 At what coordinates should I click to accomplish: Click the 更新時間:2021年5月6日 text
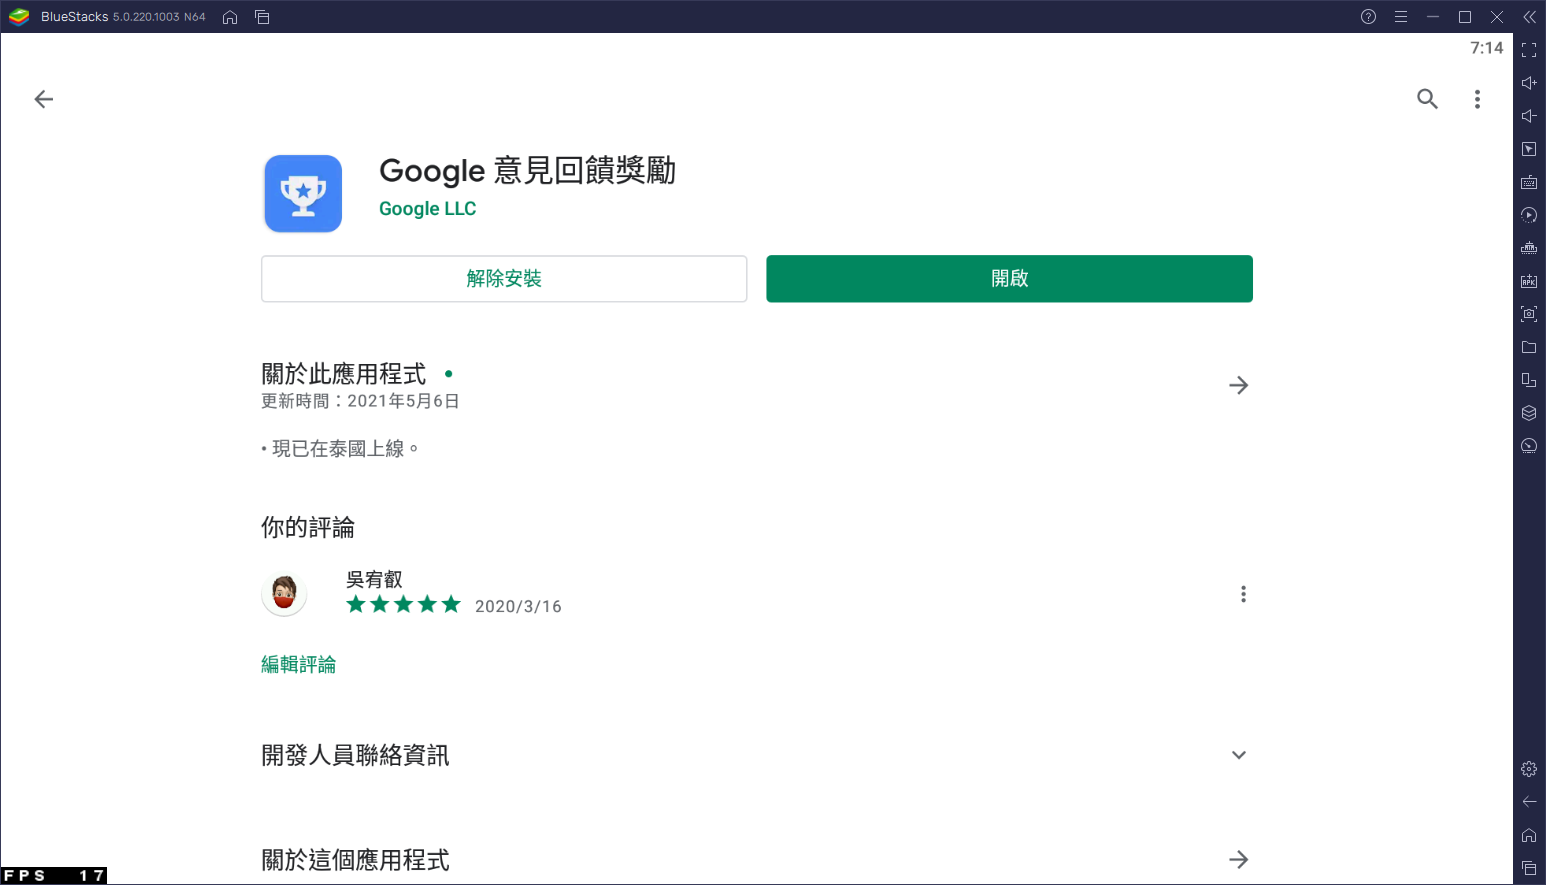(360, 401)
